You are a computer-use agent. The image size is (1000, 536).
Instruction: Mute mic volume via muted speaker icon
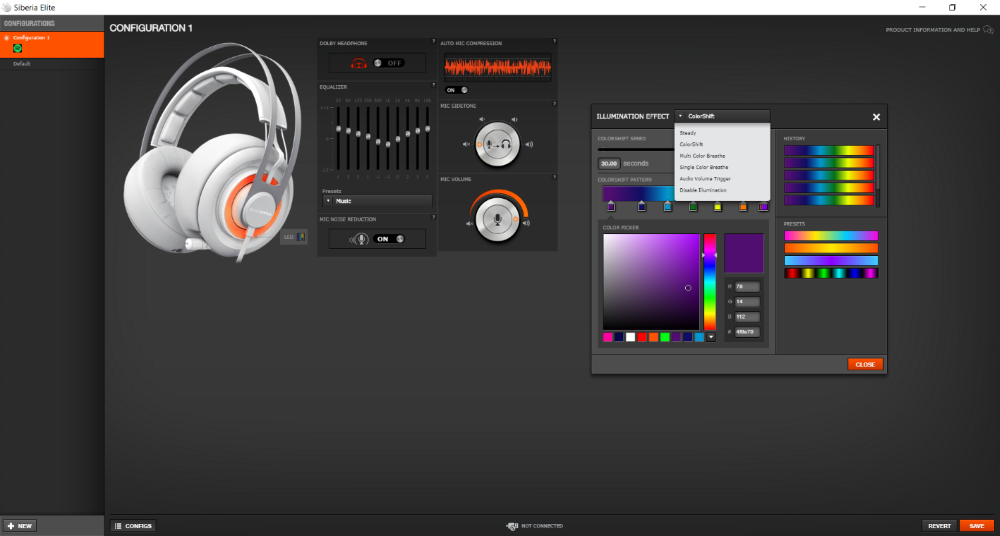pyautogui.click(x=470, y=223)
